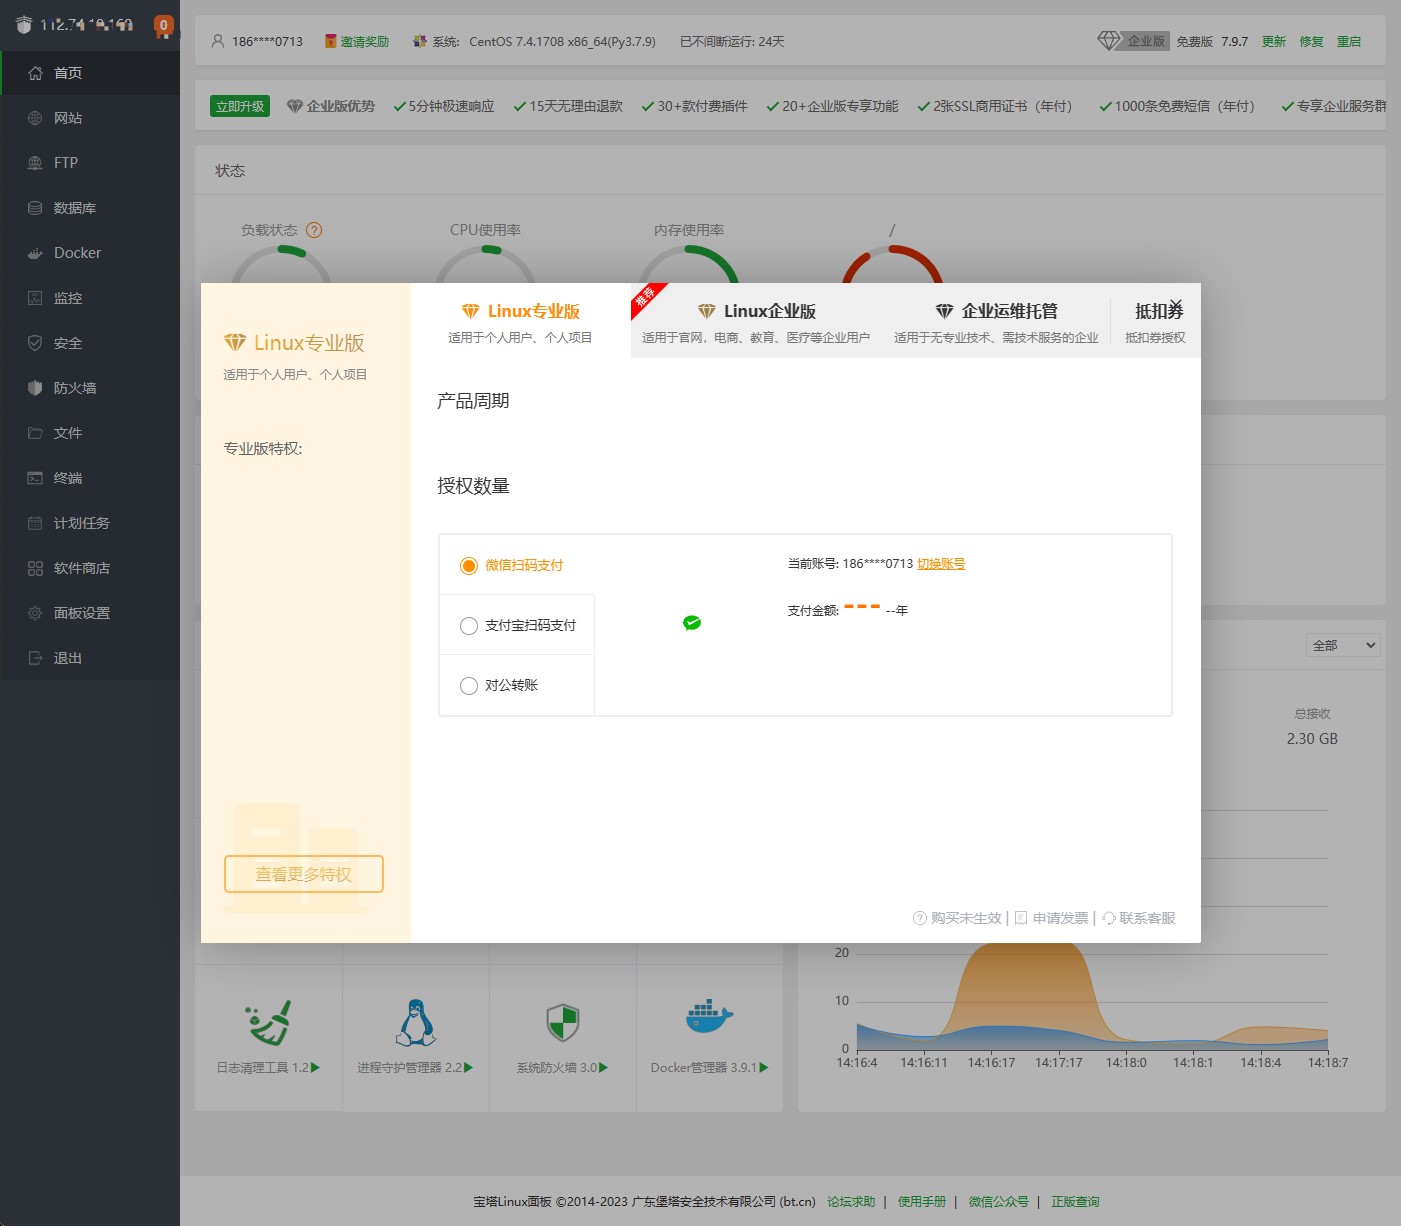This screenshot has height=1226, width=1401.
Task: Click the 修复 link in header
Action: click(x=1311, y=41)
